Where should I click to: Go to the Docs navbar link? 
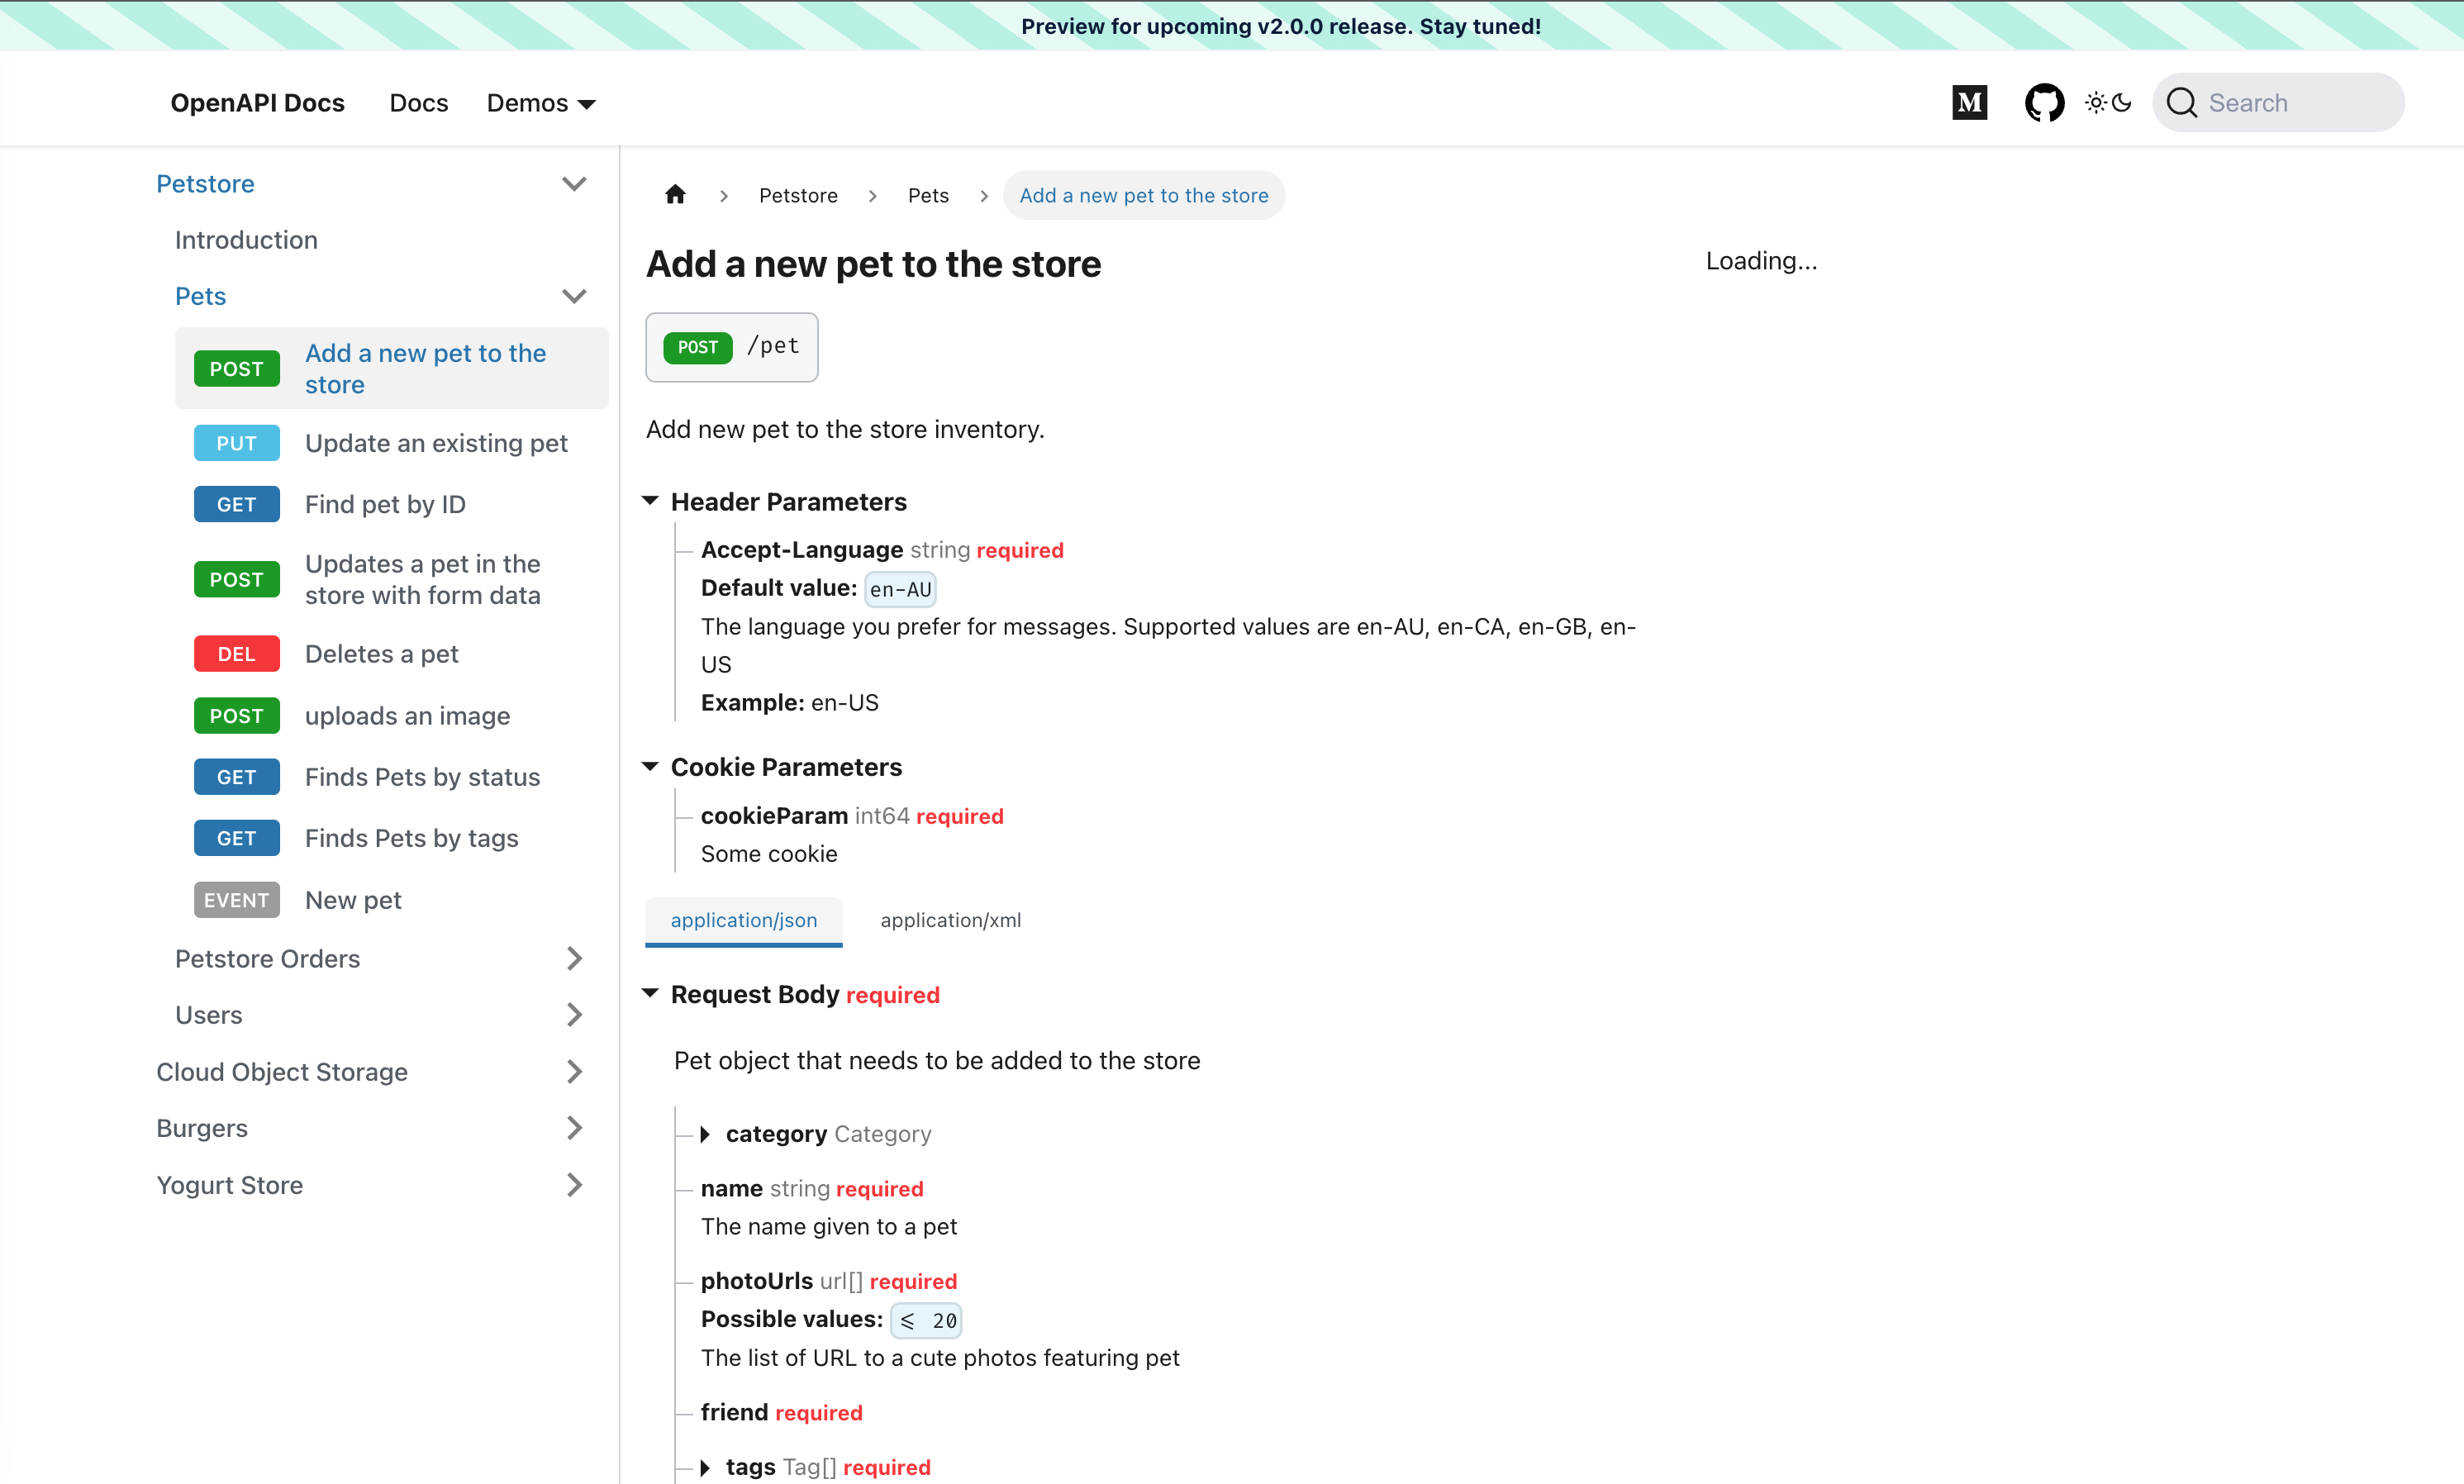(x=418, y=103)
